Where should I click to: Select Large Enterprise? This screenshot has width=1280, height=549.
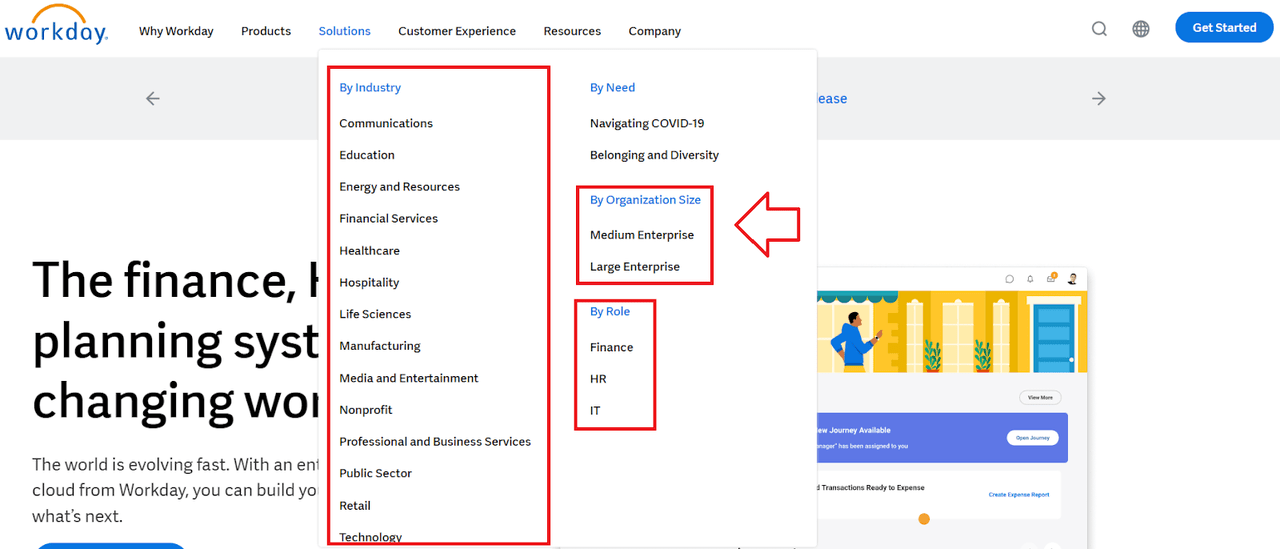635,267
